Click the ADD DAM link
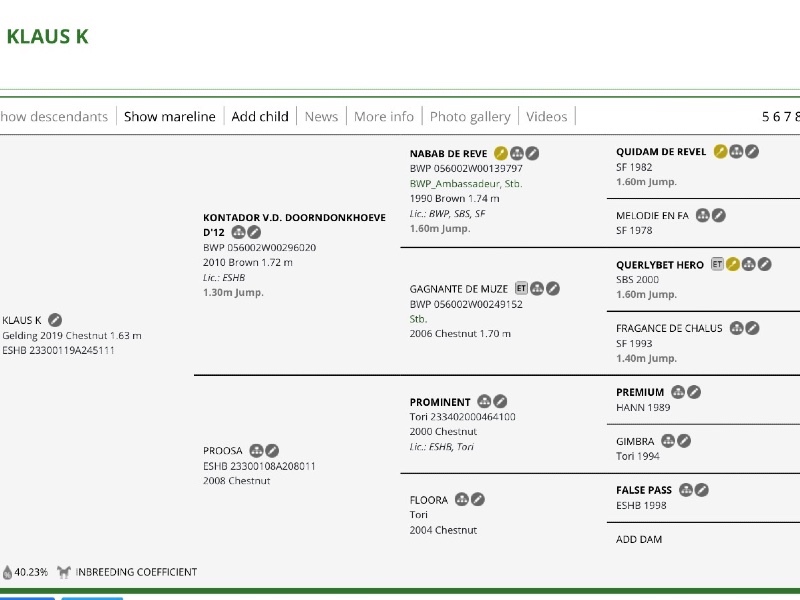This screenshot has height=600, width=800. (x=639, y=539)
